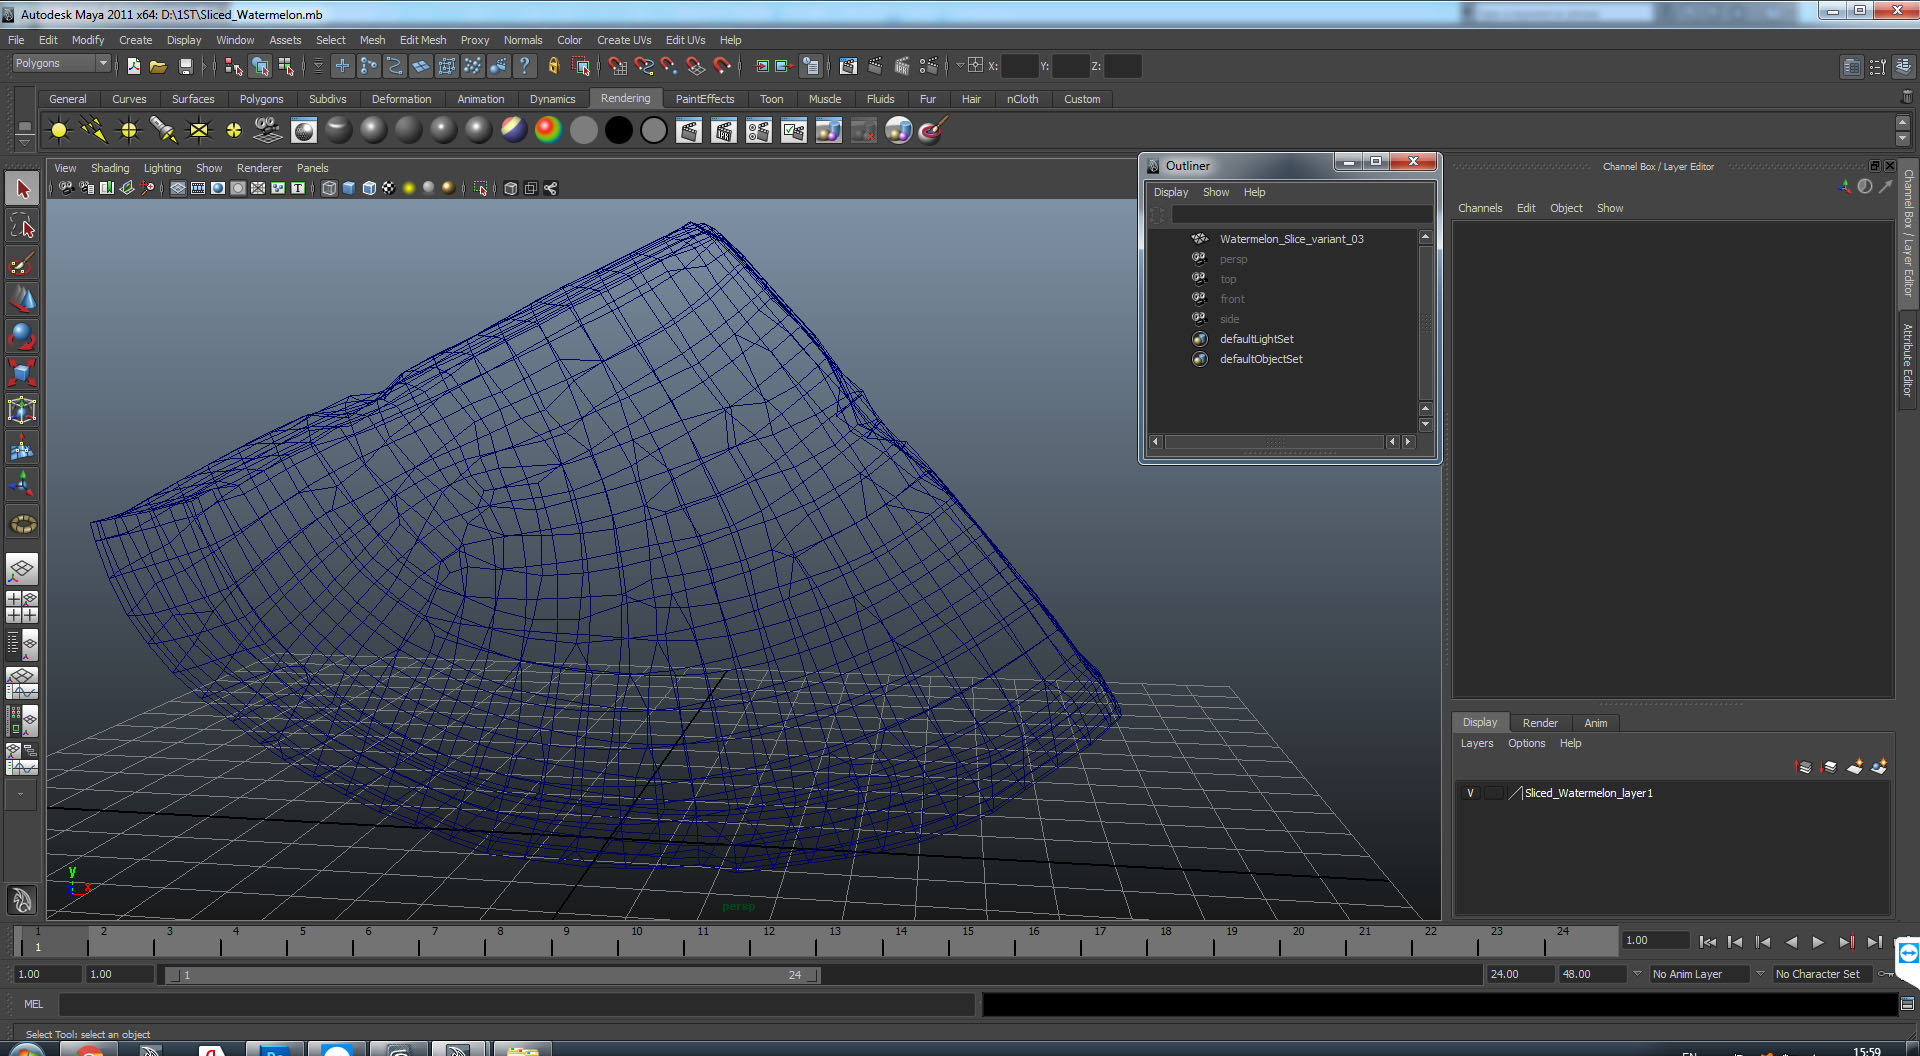Create new empty display layer icon
Viewport: 1920px width, 1056px height.
click(1854, 767)
